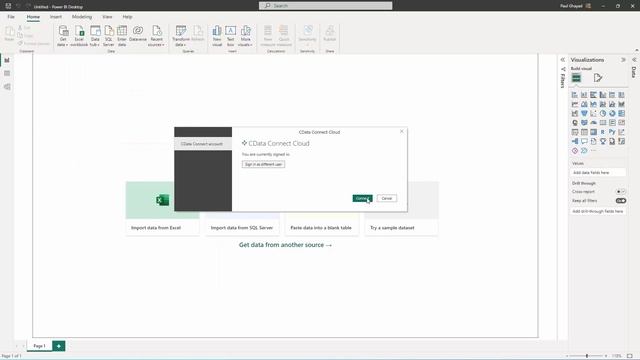Collapse the Visualizations pane with chevrons
The image size is (640, 360).
[x=623, y=60]
